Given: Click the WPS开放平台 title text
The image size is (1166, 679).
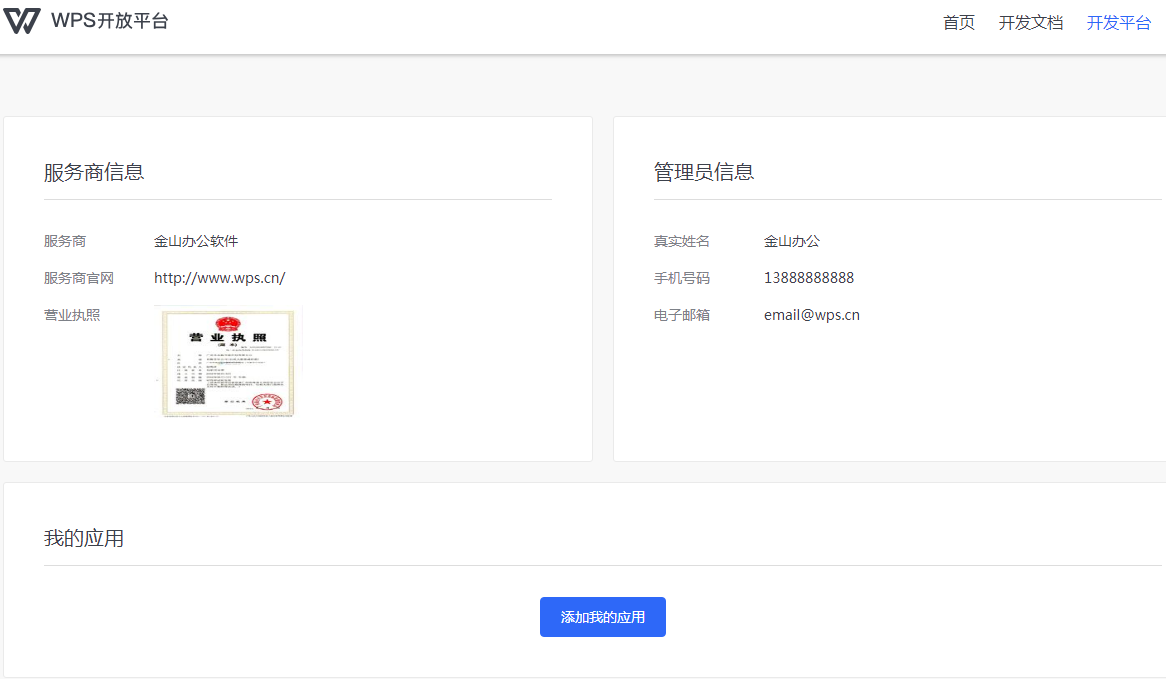Looking at the screenshot, I should click(x=110, y=21).
